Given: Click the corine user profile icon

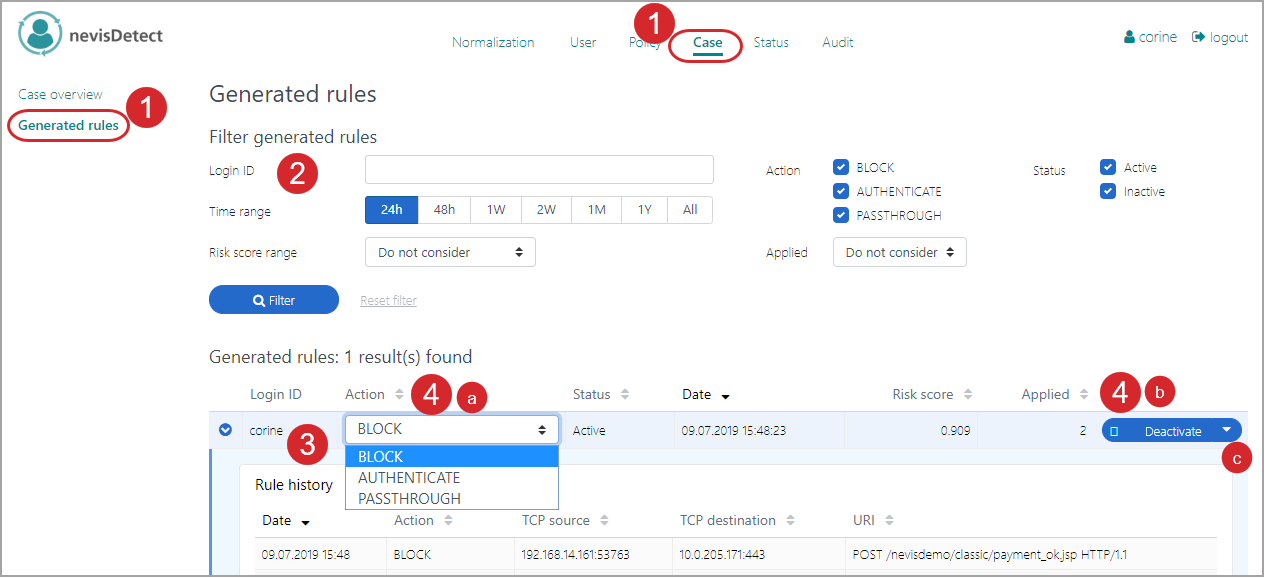Looking at the screenshot, I should [1130, 37].
